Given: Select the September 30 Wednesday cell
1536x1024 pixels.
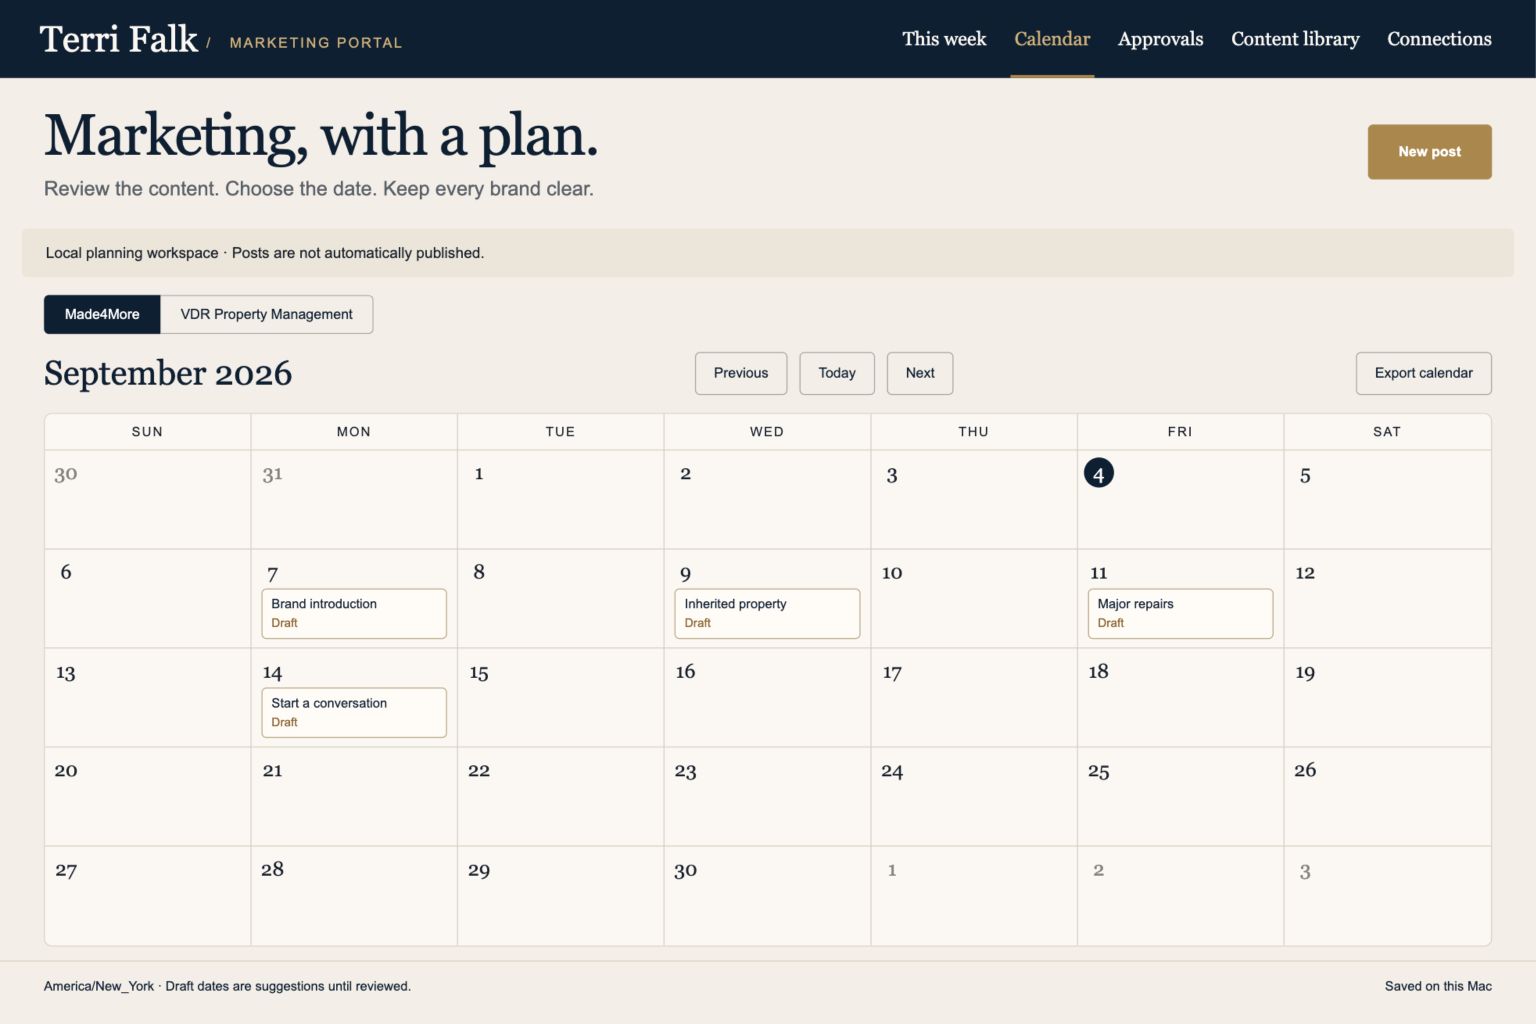Looking at the screenshot, I should [767, 895].
